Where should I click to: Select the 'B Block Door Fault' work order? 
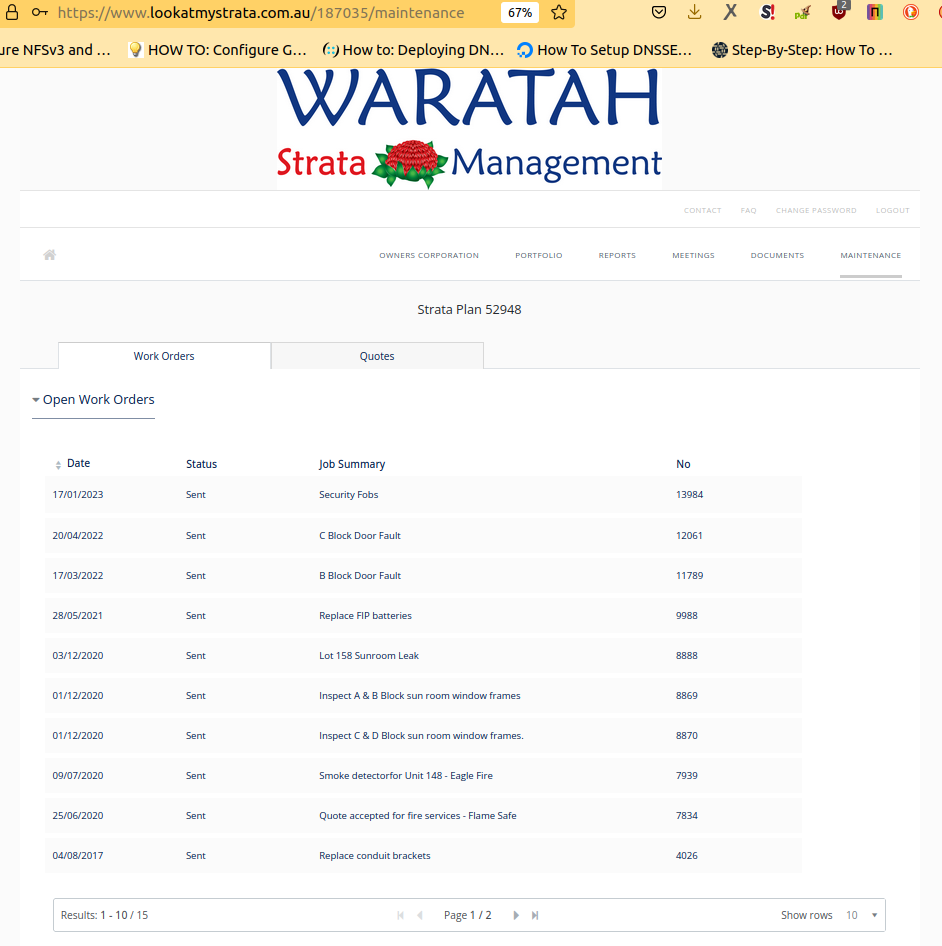click(423, 576)
